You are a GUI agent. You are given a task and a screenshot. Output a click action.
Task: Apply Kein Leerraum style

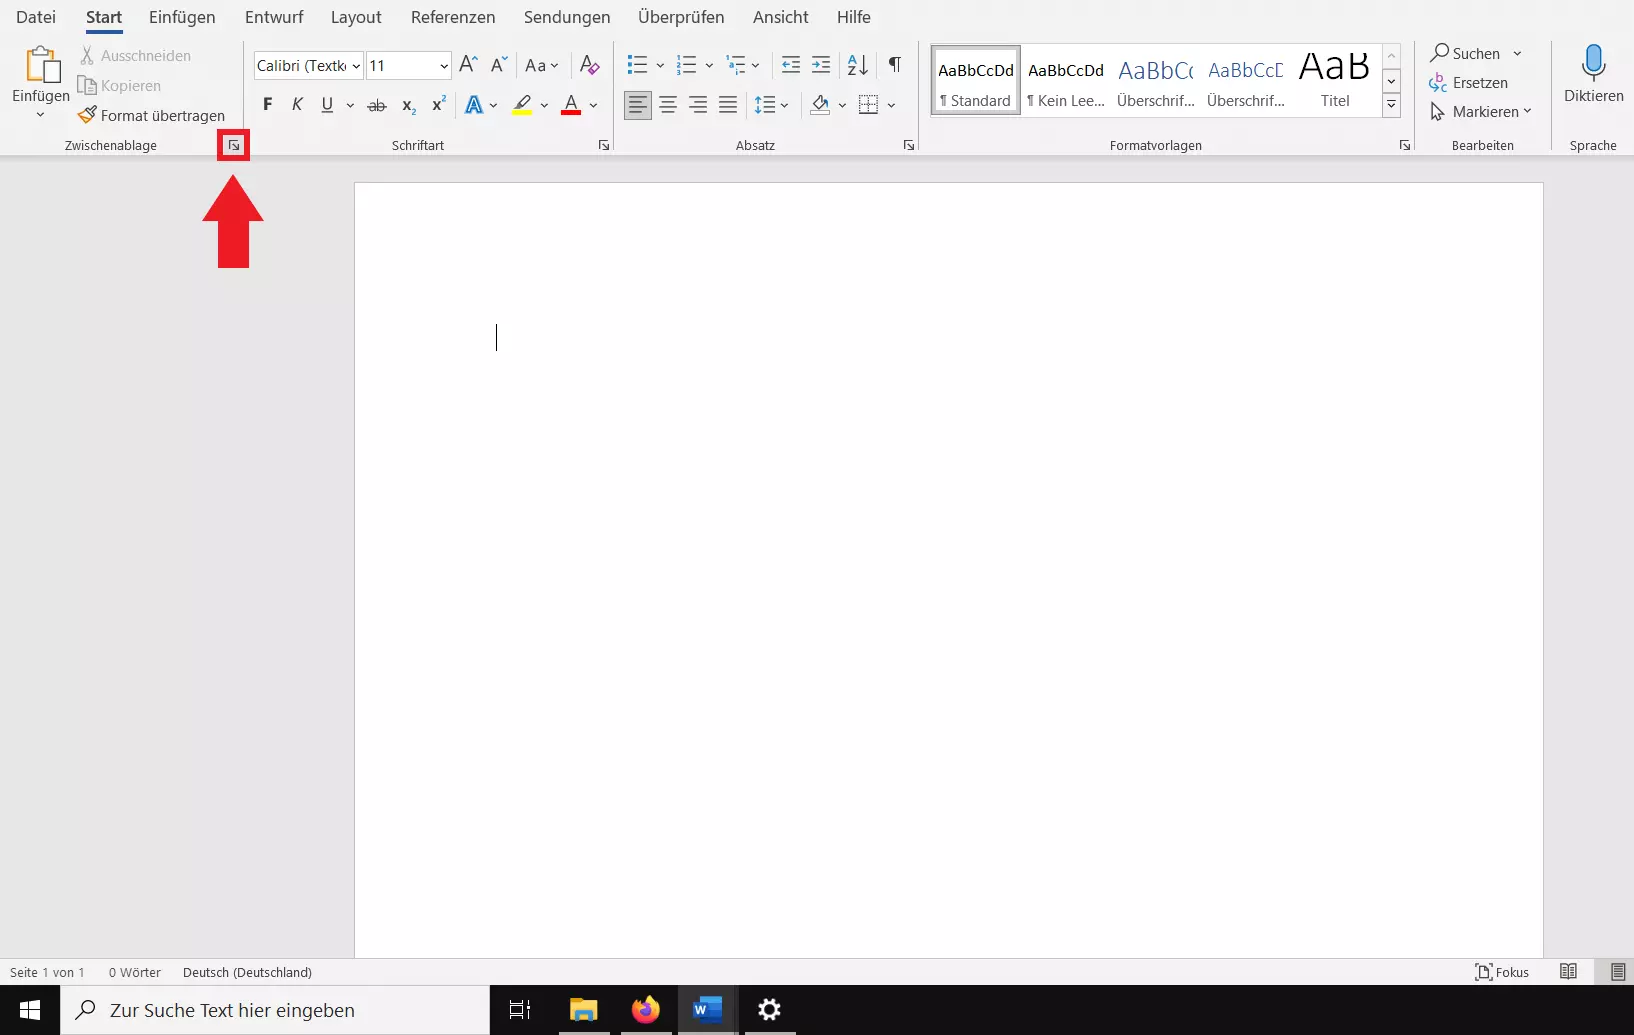pos(1066,81)
